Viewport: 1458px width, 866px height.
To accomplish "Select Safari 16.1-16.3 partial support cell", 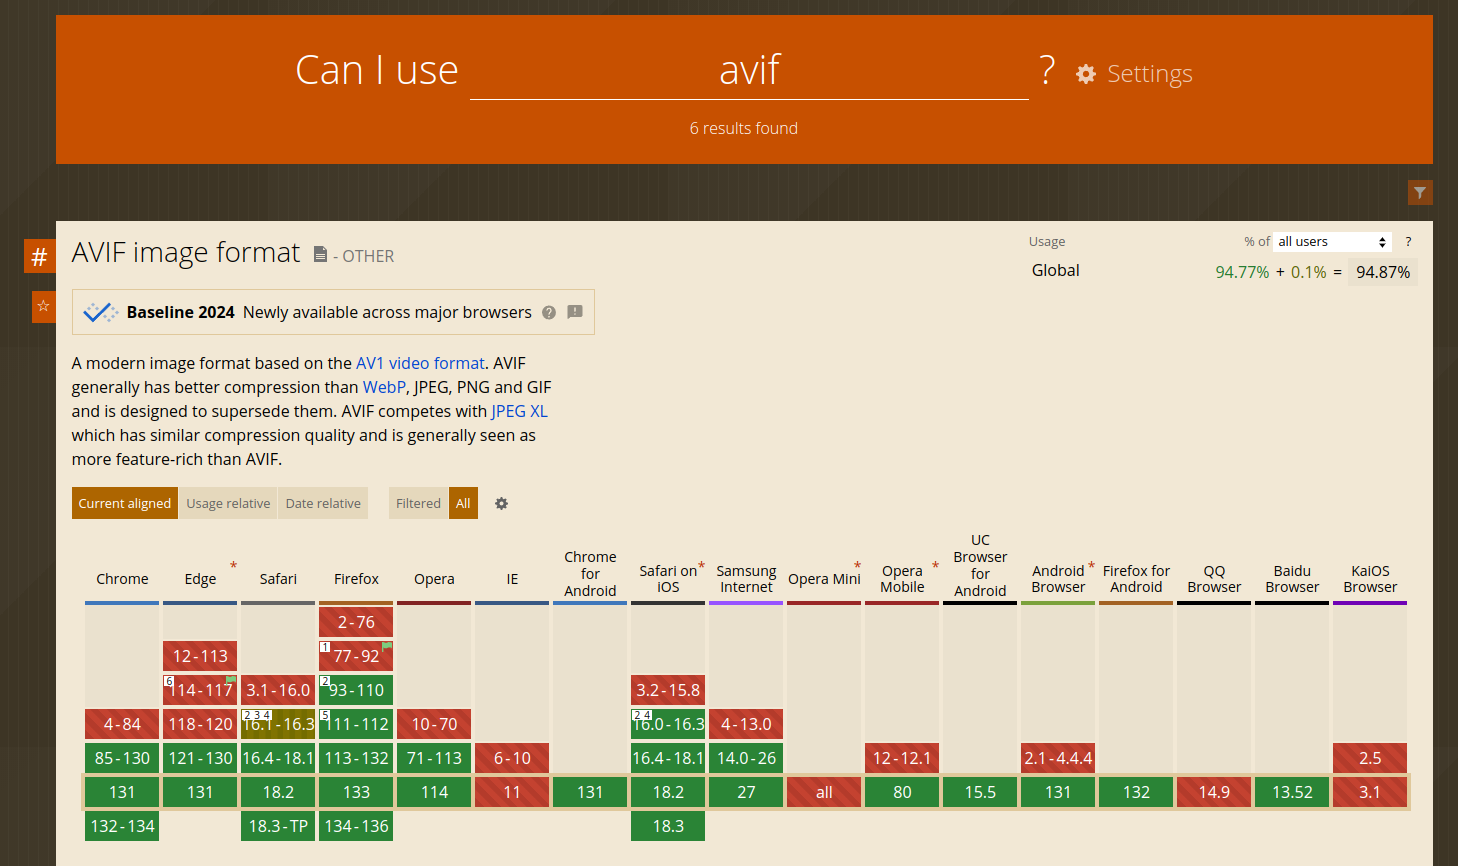I will (278, 724).
